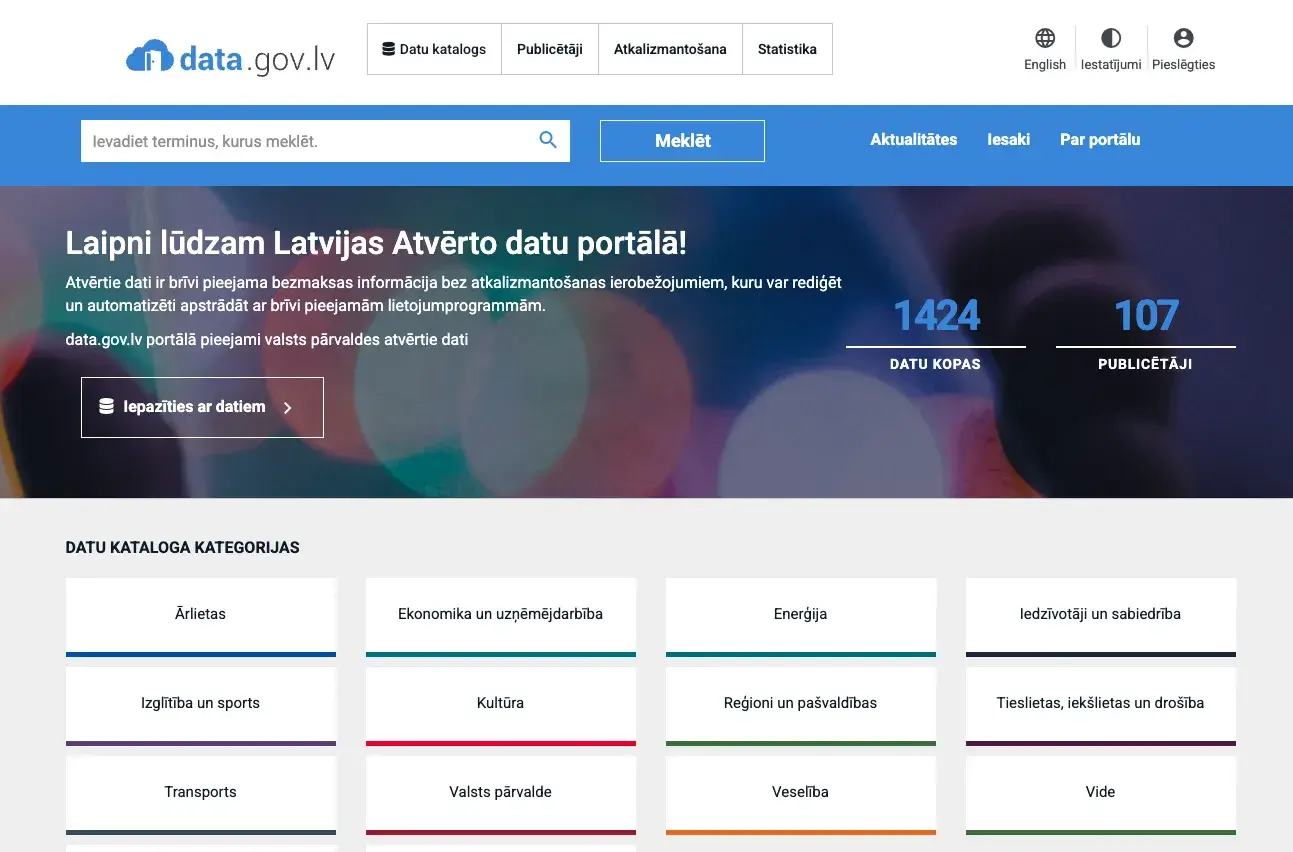
Task: Select the Atkalizmantošana nav entry
Action: pos(670,48)
